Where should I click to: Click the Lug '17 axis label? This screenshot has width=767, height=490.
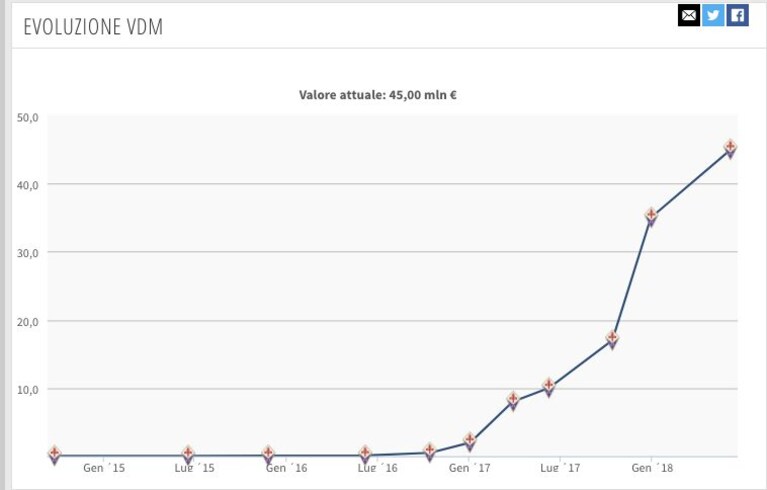point(560,468)
